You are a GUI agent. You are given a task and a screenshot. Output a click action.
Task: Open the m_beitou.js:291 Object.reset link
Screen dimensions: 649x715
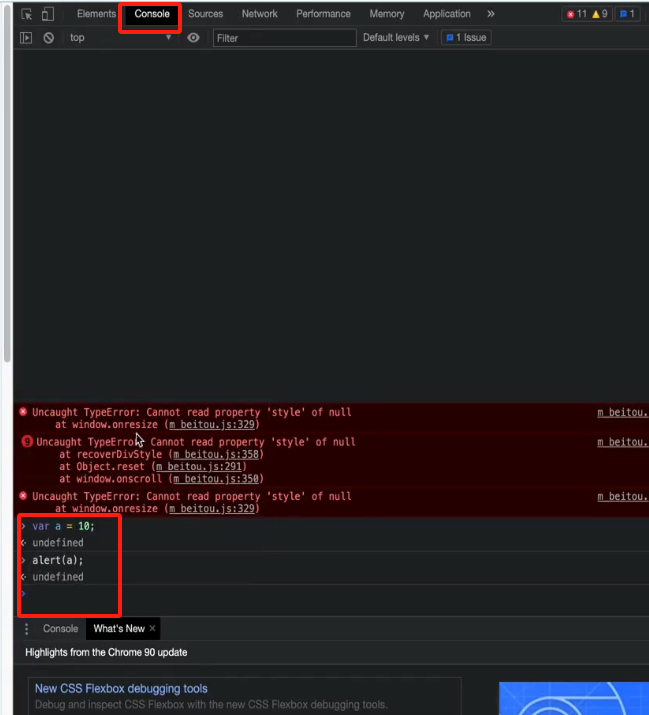pyautogui.click(x=199, y=466)
